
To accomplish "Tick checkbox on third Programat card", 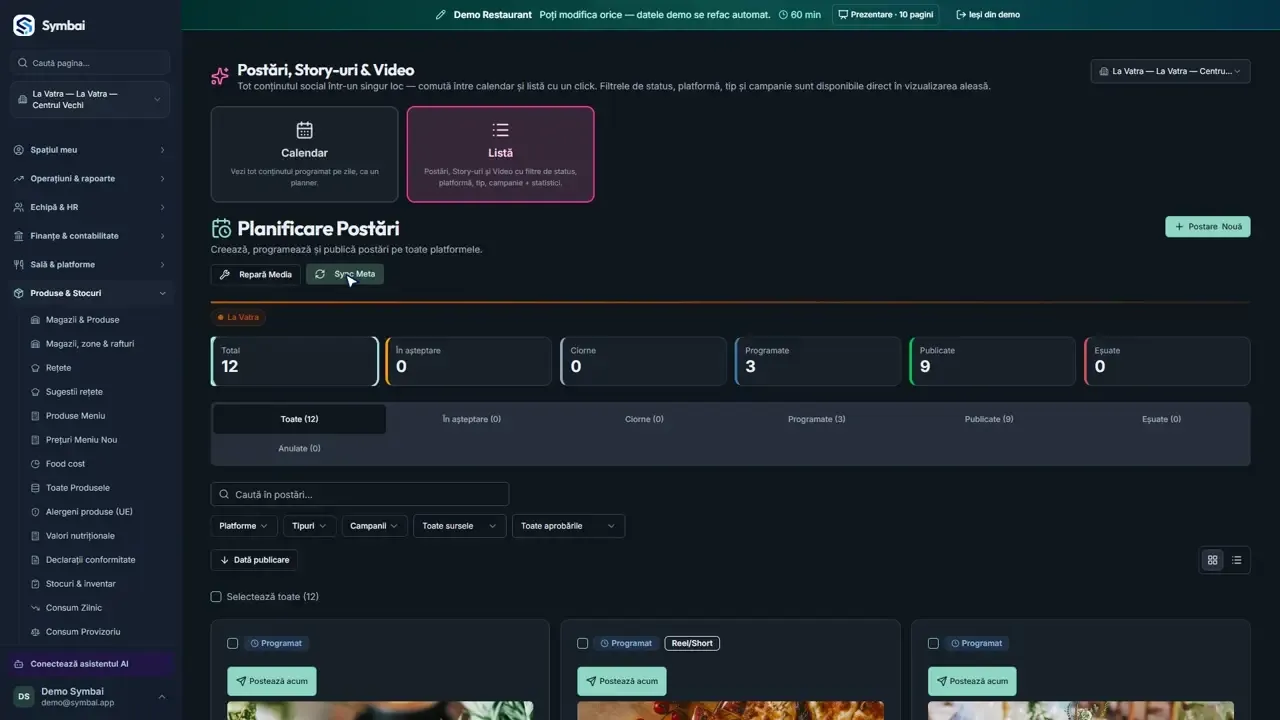I will (x=933, y=643).
